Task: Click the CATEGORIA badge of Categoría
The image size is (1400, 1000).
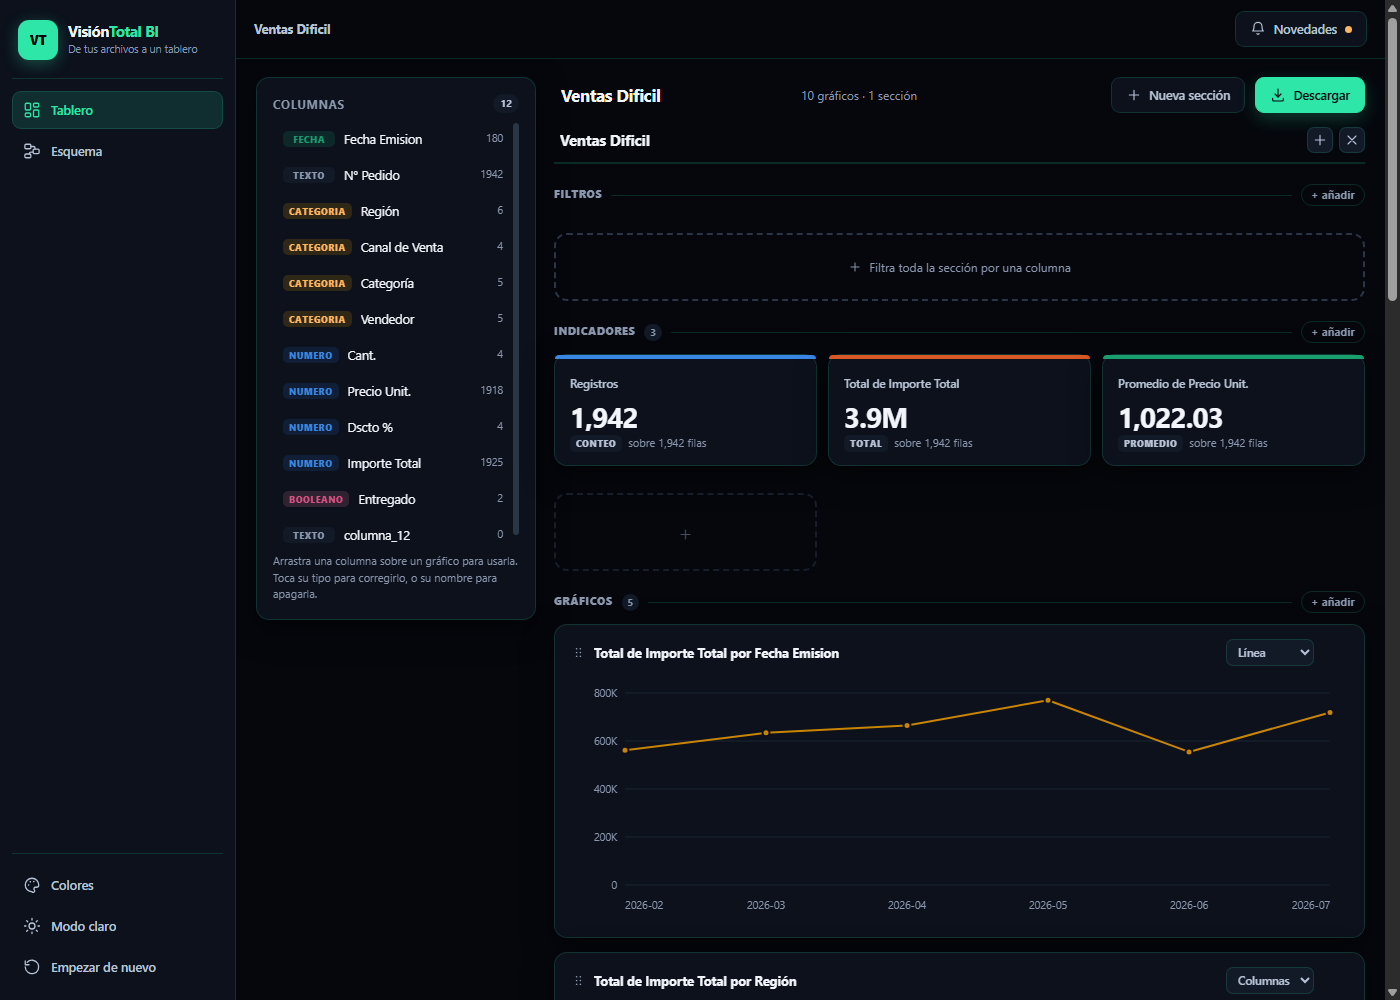Action: pos(317,284)
